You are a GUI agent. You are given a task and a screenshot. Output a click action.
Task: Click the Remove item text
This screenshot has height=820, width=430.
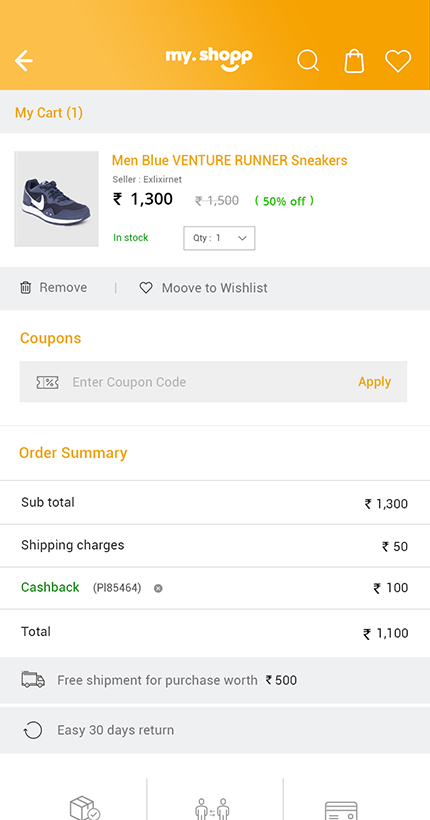coord(63,288)
